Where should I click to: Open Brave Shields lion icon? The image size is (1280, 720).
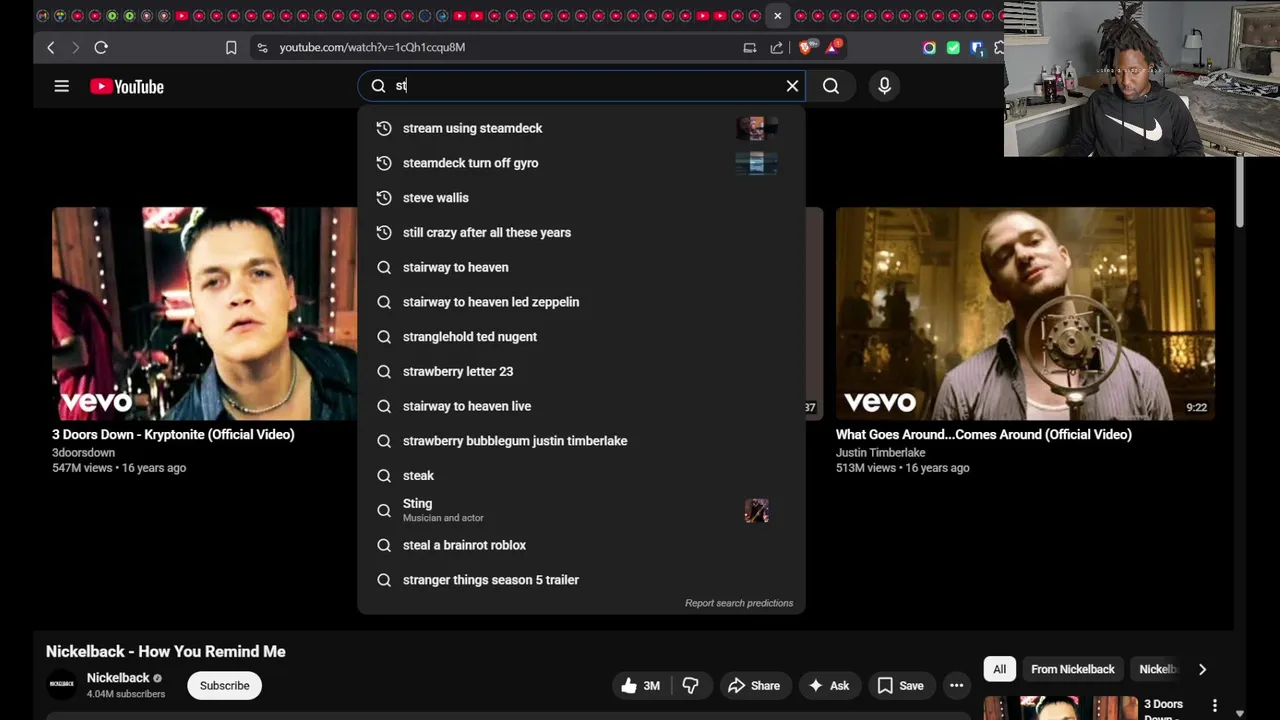[806, 47]
